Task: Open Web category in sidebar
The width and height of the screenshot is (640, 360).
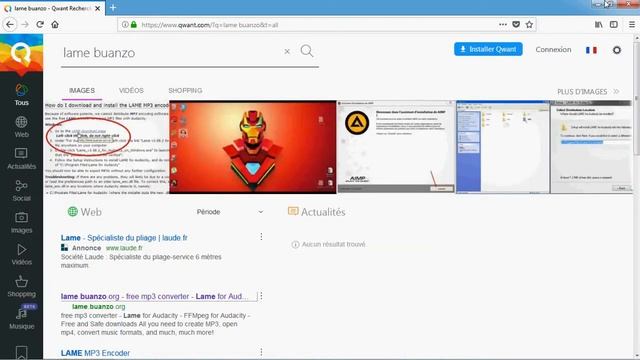Action: coord(21,127)
